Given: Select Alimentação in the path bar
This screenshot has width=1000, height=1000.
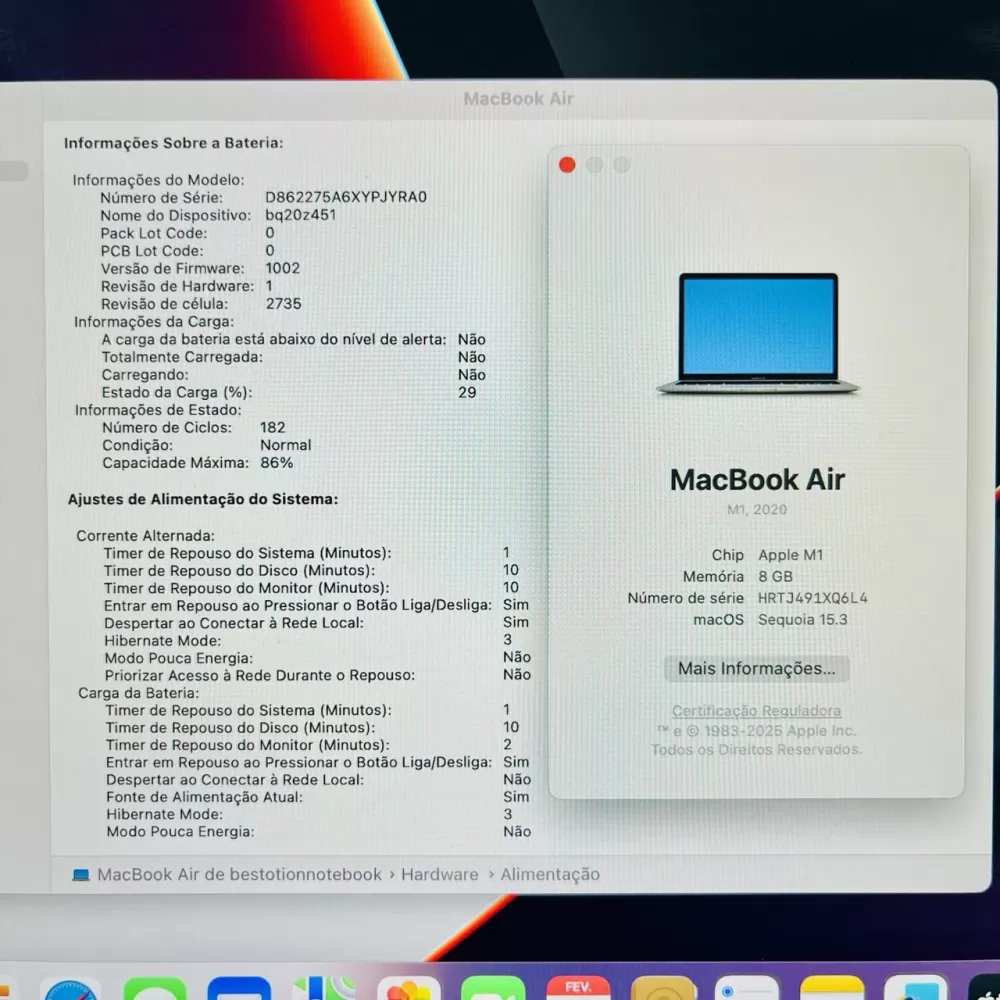Looking at the screenshot, I should pyautogui.click(x=550, y=874).
